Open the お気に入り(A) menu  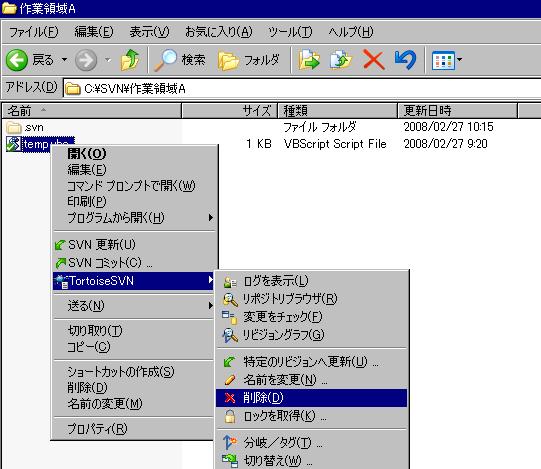point(219,32)
